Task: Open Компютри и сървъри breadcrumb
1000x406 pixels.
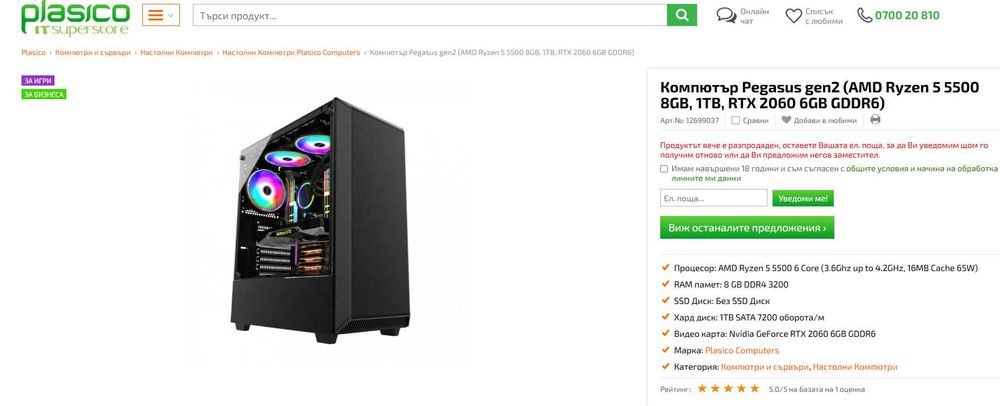Action: [x=92, y=52]
